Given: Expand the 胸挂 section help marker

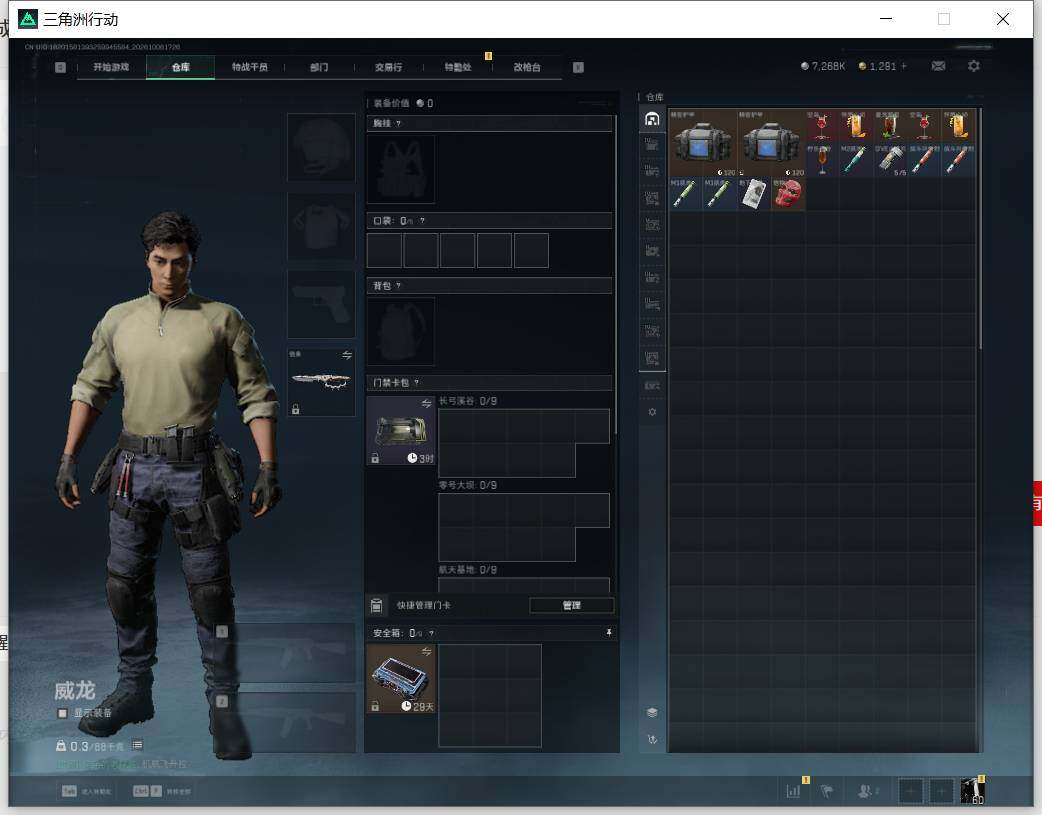Looking at the screenshot, I should tap(398, 123).
